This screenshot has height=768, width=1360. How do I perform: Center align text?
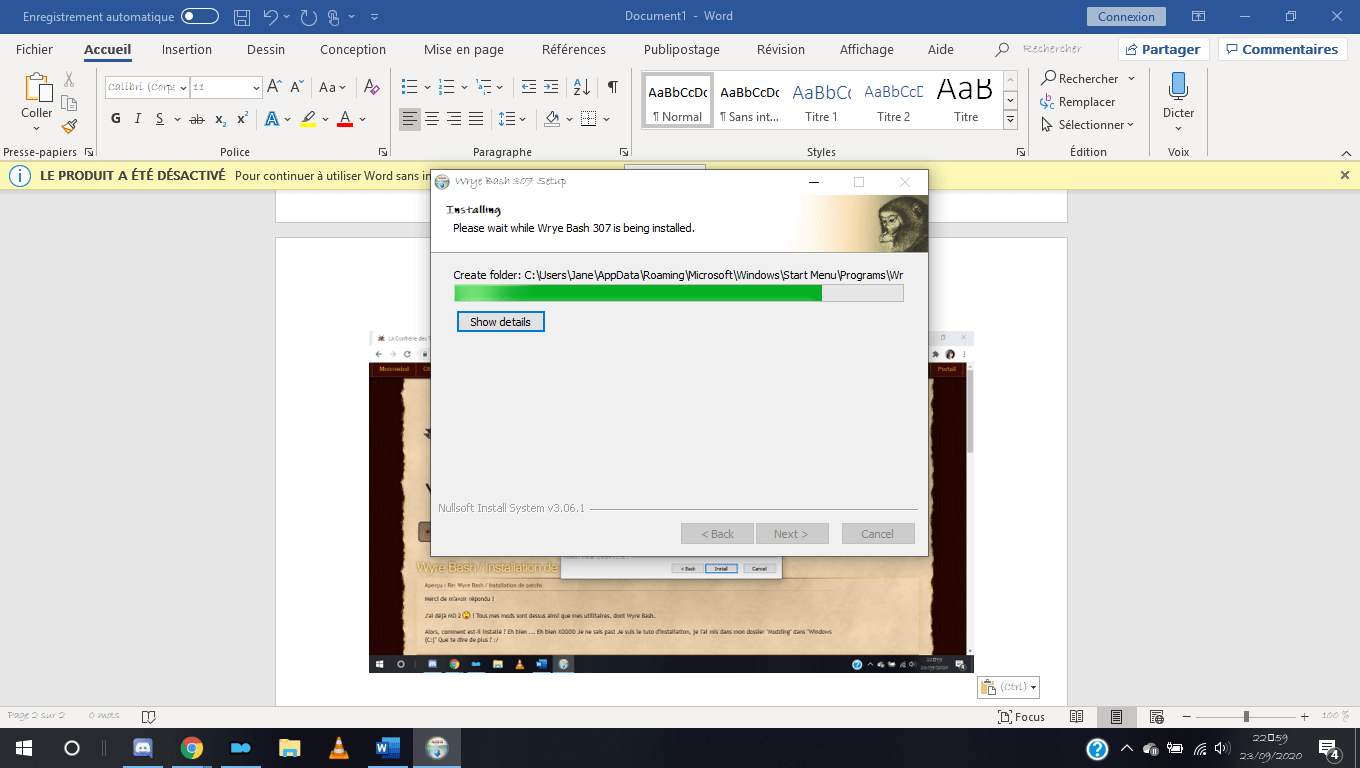[x=432, y=119]
